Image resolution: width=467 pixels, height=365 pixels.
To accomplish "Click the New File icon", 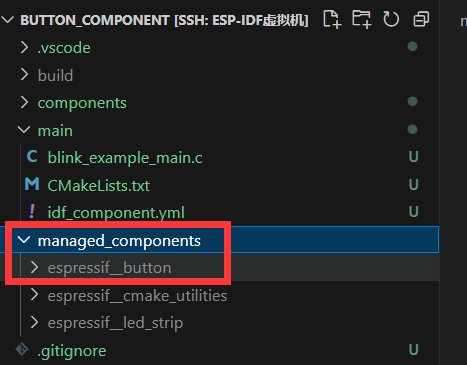I will pyautogui.click(x=332, y=19).
